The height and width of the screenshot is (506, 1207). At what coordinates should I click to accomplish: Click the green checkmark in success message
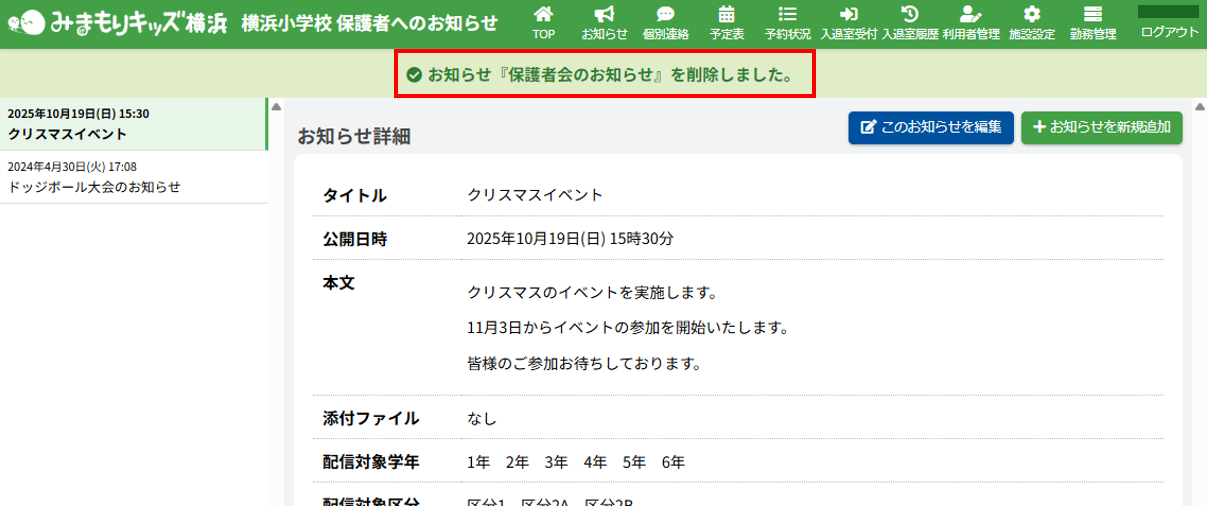click(414, 75)
